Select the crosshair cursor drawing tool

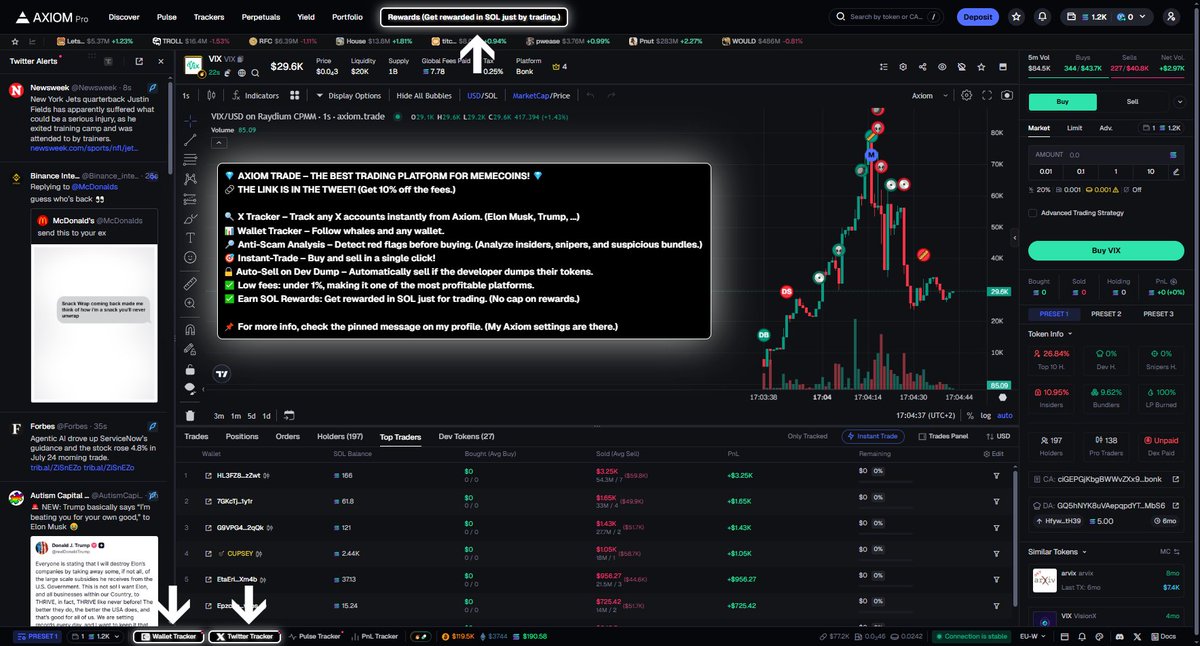pos(190,120)
